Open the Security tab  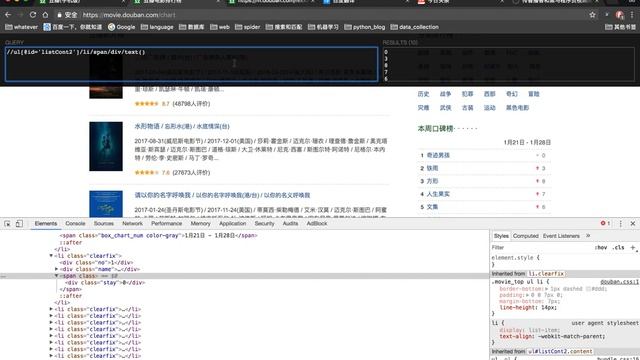264,223
